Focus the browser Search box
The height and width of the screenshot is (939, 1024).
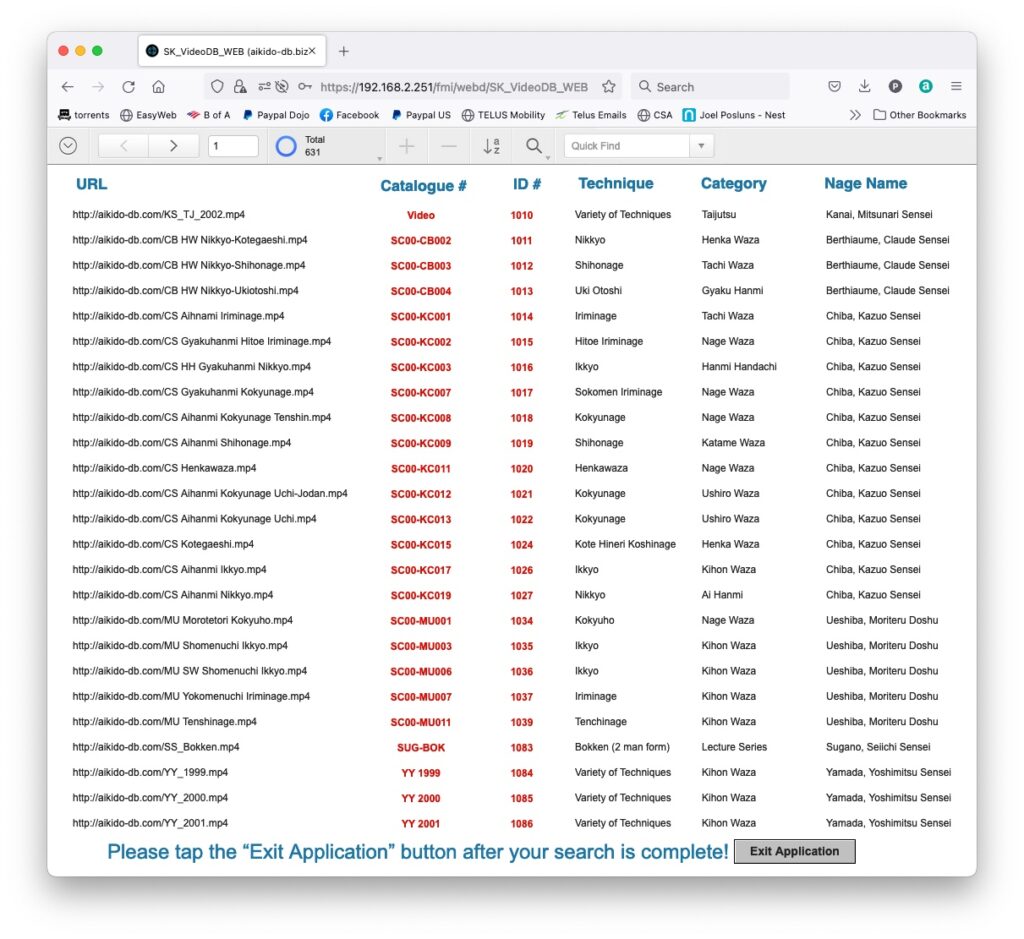coord(710,87)
